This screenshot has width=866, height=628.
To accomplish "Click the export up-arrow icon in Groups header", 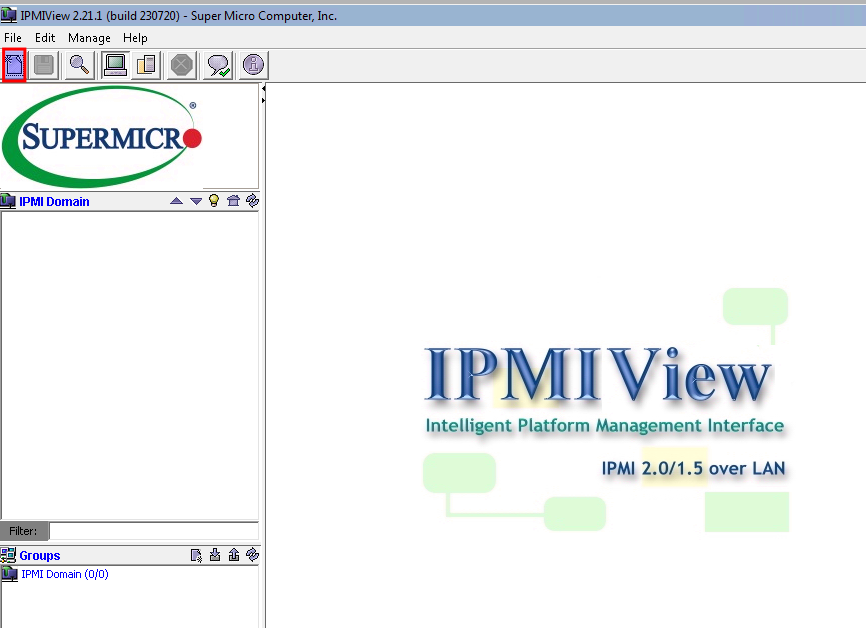I will click(233, 555).
